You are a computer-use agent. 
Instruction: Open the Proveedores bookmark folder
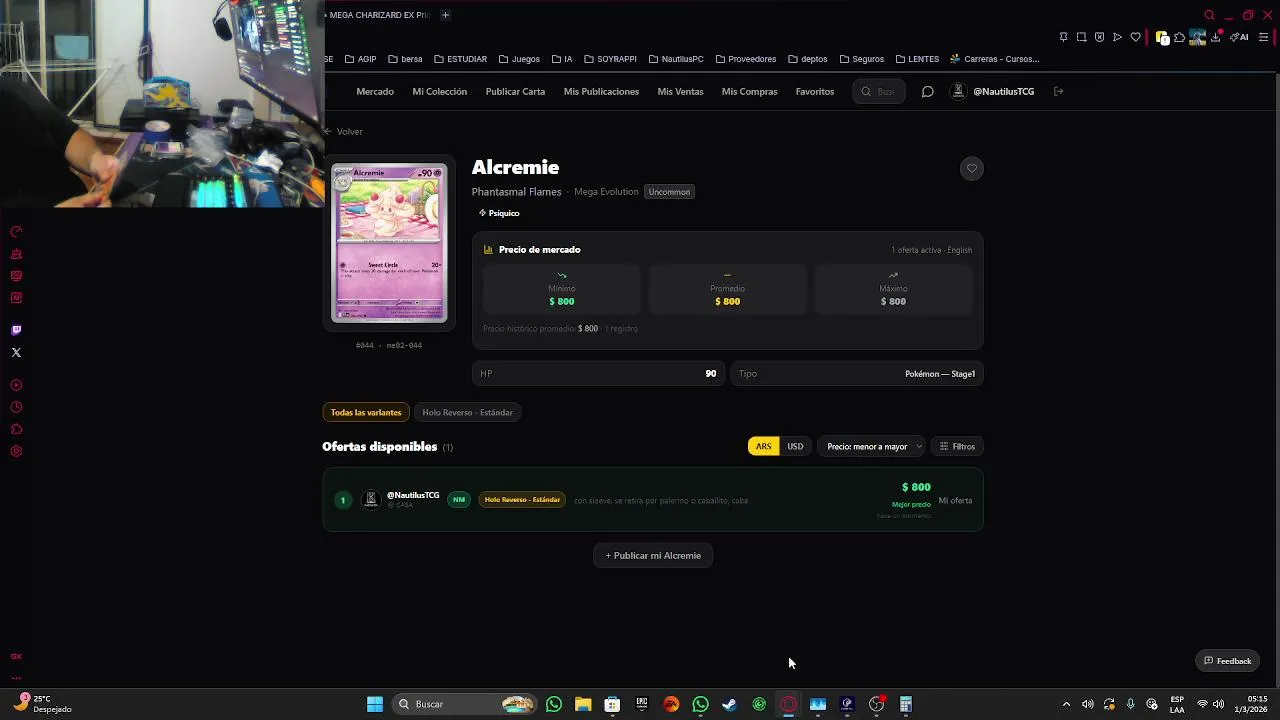(745, 59)
